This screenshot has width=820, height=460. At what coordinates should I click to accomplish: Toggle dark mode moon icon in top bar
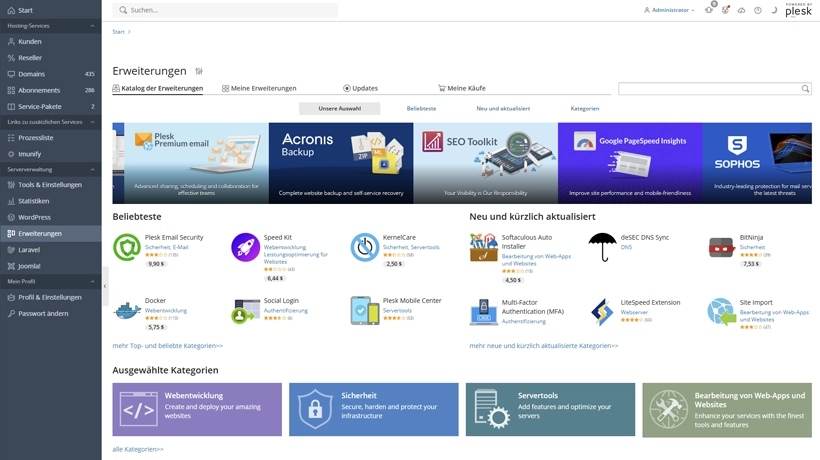click(x=774, y=10)
